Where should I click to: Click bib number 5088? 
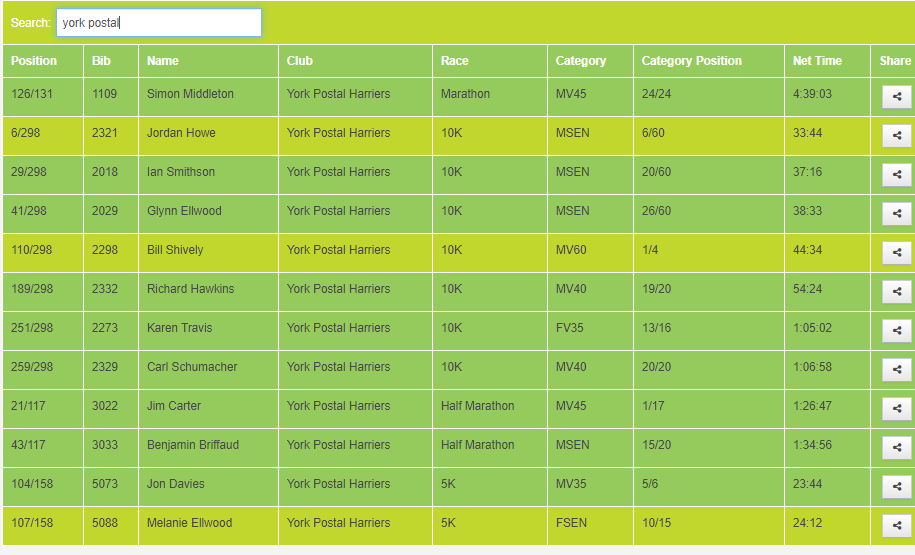[x=104, y=523]
